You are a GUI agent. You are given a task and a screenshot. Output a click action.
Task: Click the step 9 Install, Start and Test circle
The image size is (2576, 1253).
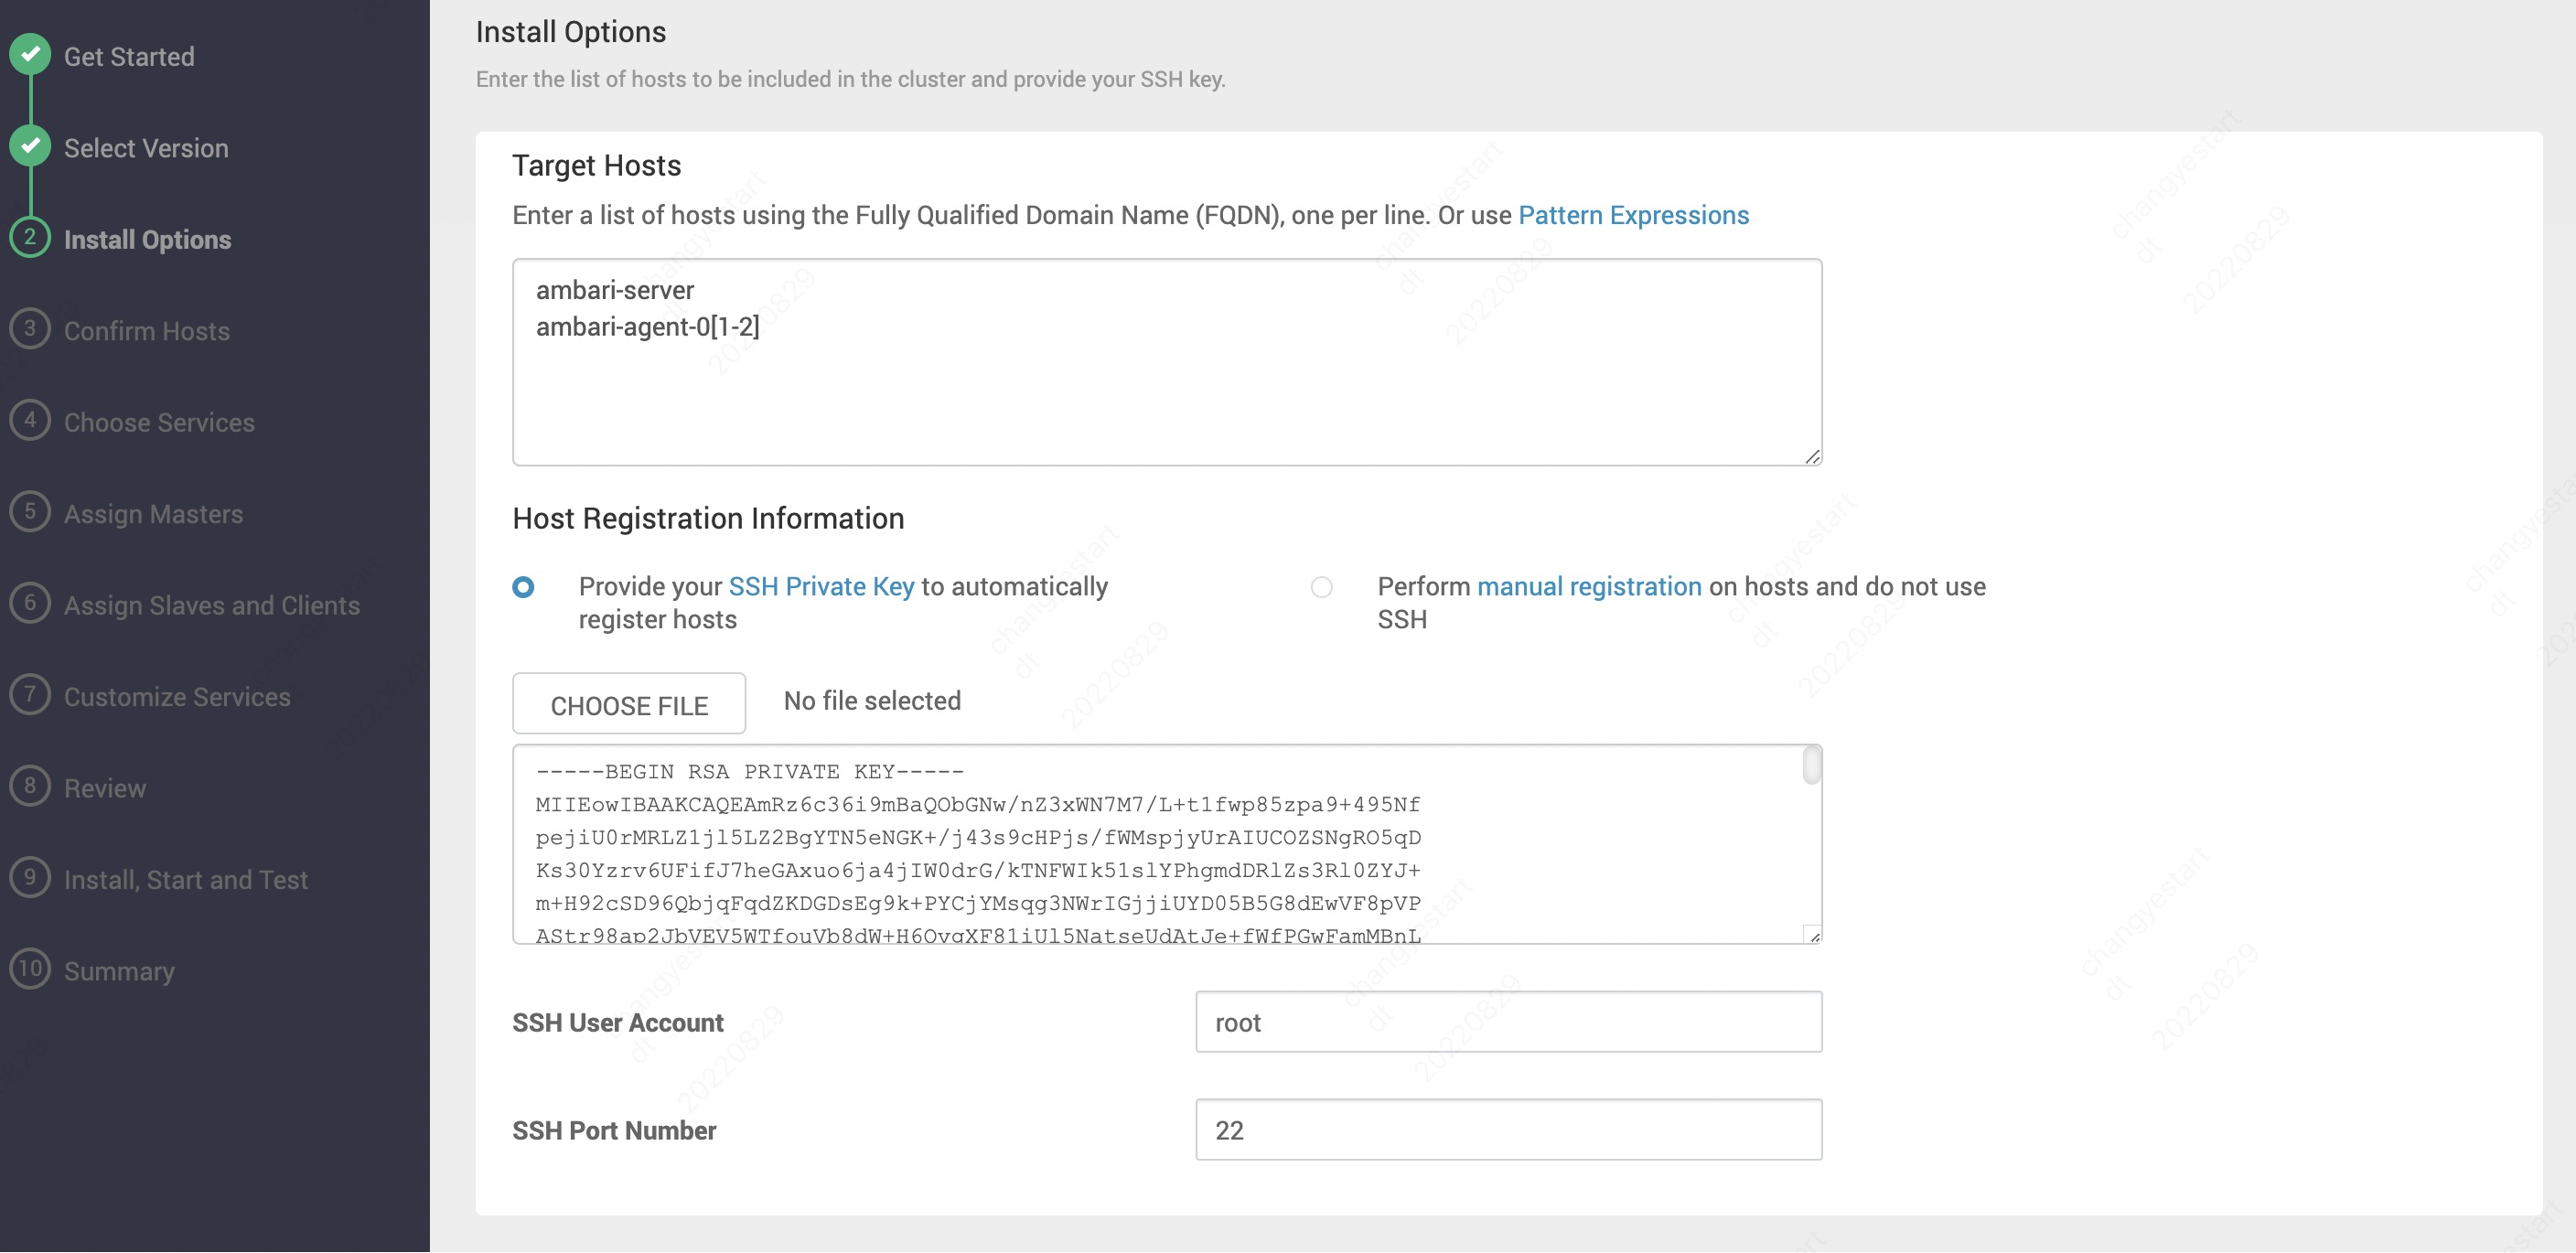click(x=30, y=878)
